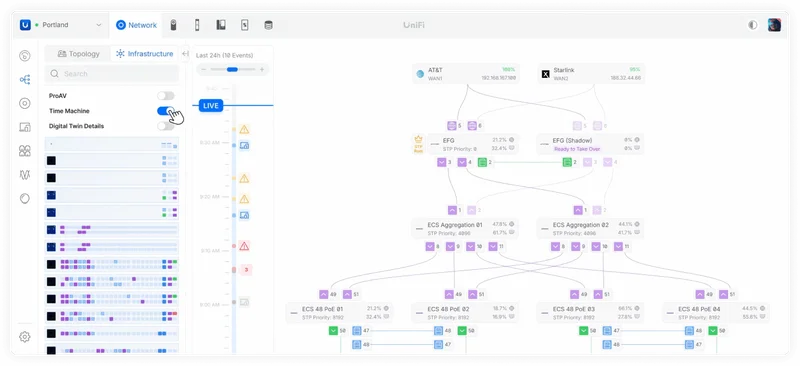This screenshot has width=800, height=366.
Task: Click EFG WAN port 5 icon
Action: (x=452, y=126)
